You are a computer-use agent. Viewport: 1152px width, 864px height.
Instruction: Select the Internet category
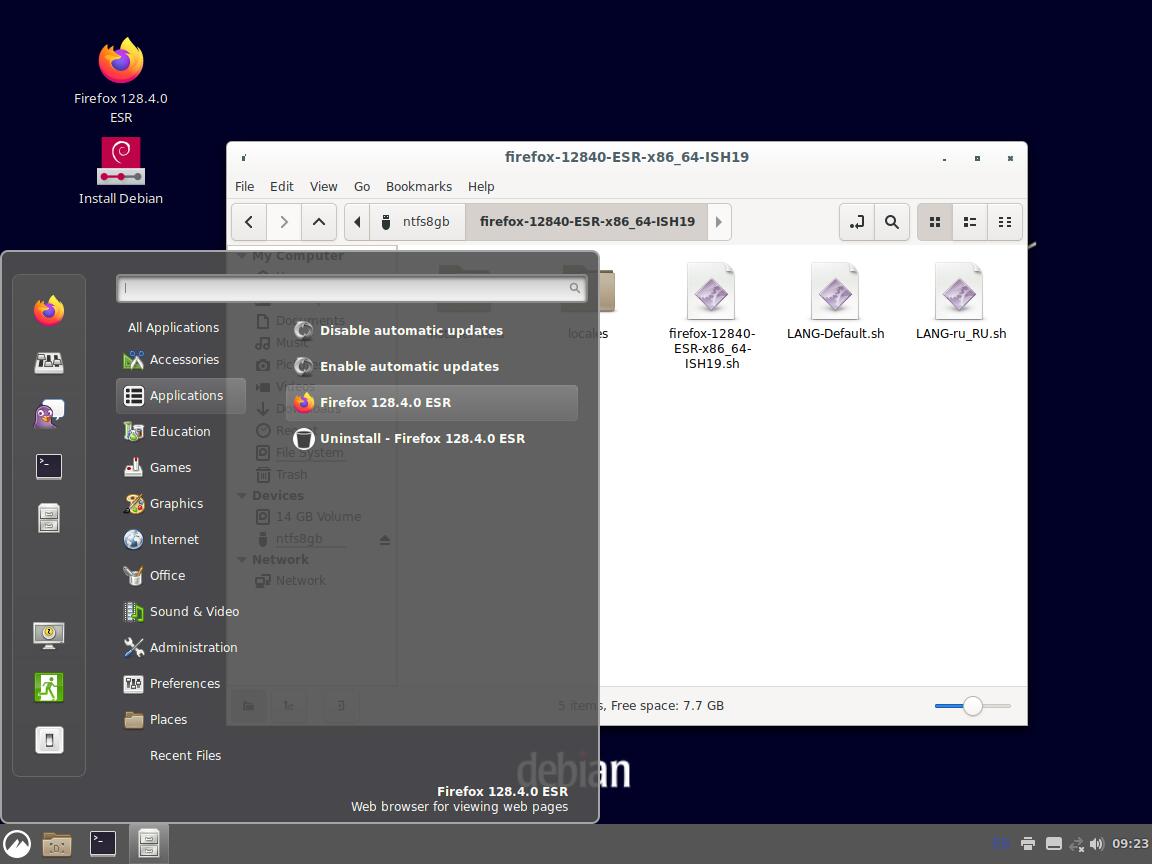point(181,540)
